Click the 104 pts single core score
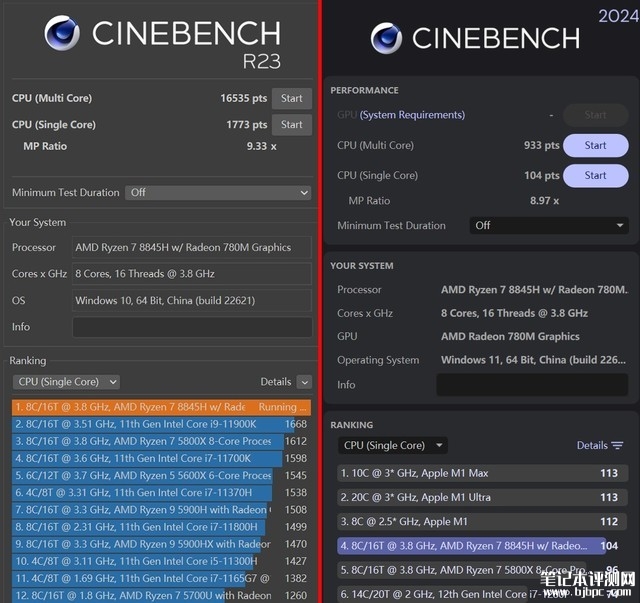This screenshot has width=640, height=603. [542, 176]
